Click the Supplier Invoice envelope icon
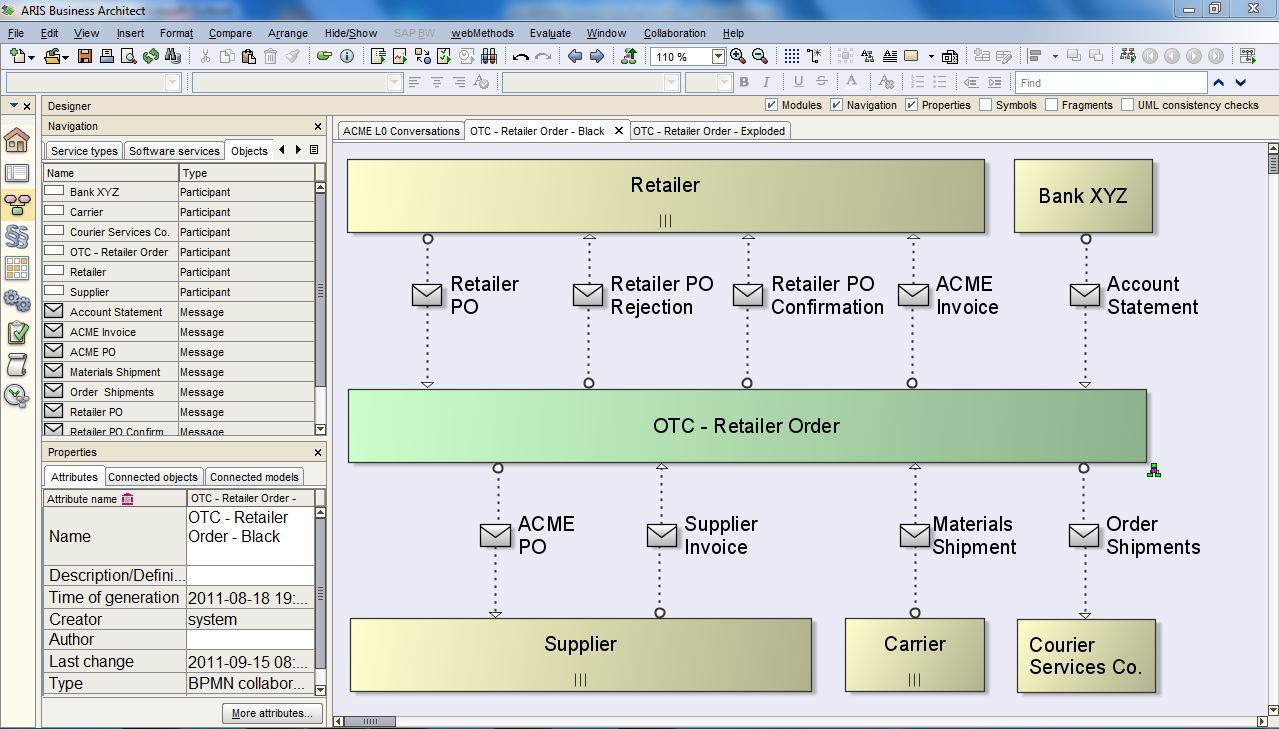The height and width of the screenshot is (729, 1279). [x=661, y=535]
